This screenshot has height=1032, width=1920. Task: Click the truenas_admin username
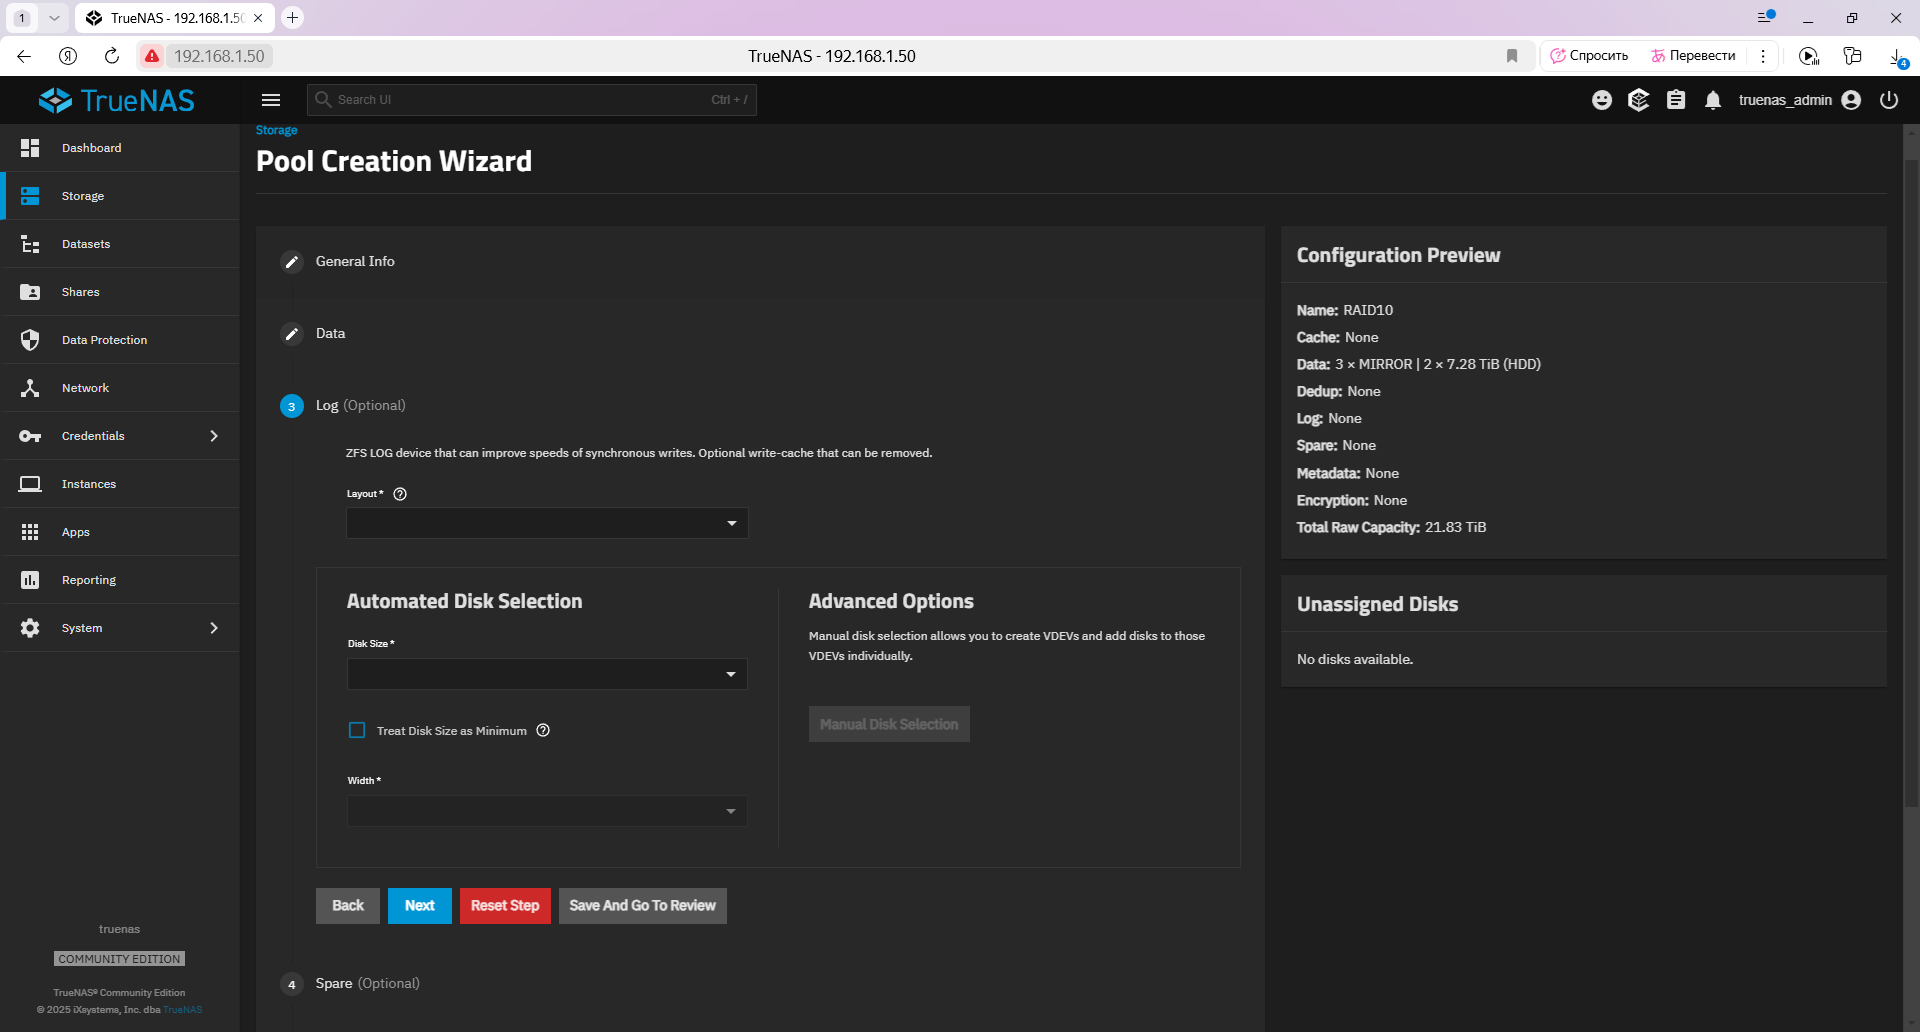tap(1785, 100)
